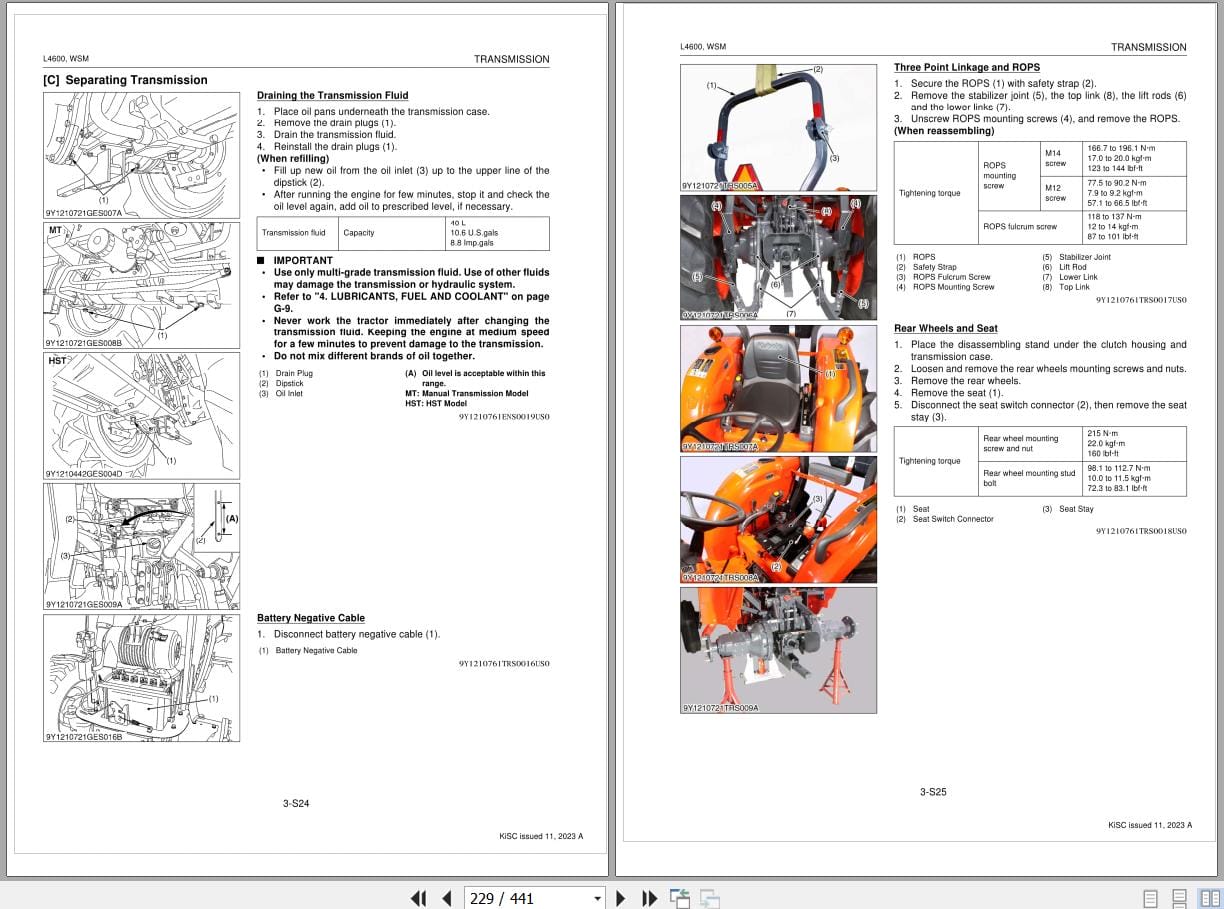This screenshot has height=909, width=1224.
Task: Click the 10.6 U.S.gals capacity value
Action: (474, 233)
